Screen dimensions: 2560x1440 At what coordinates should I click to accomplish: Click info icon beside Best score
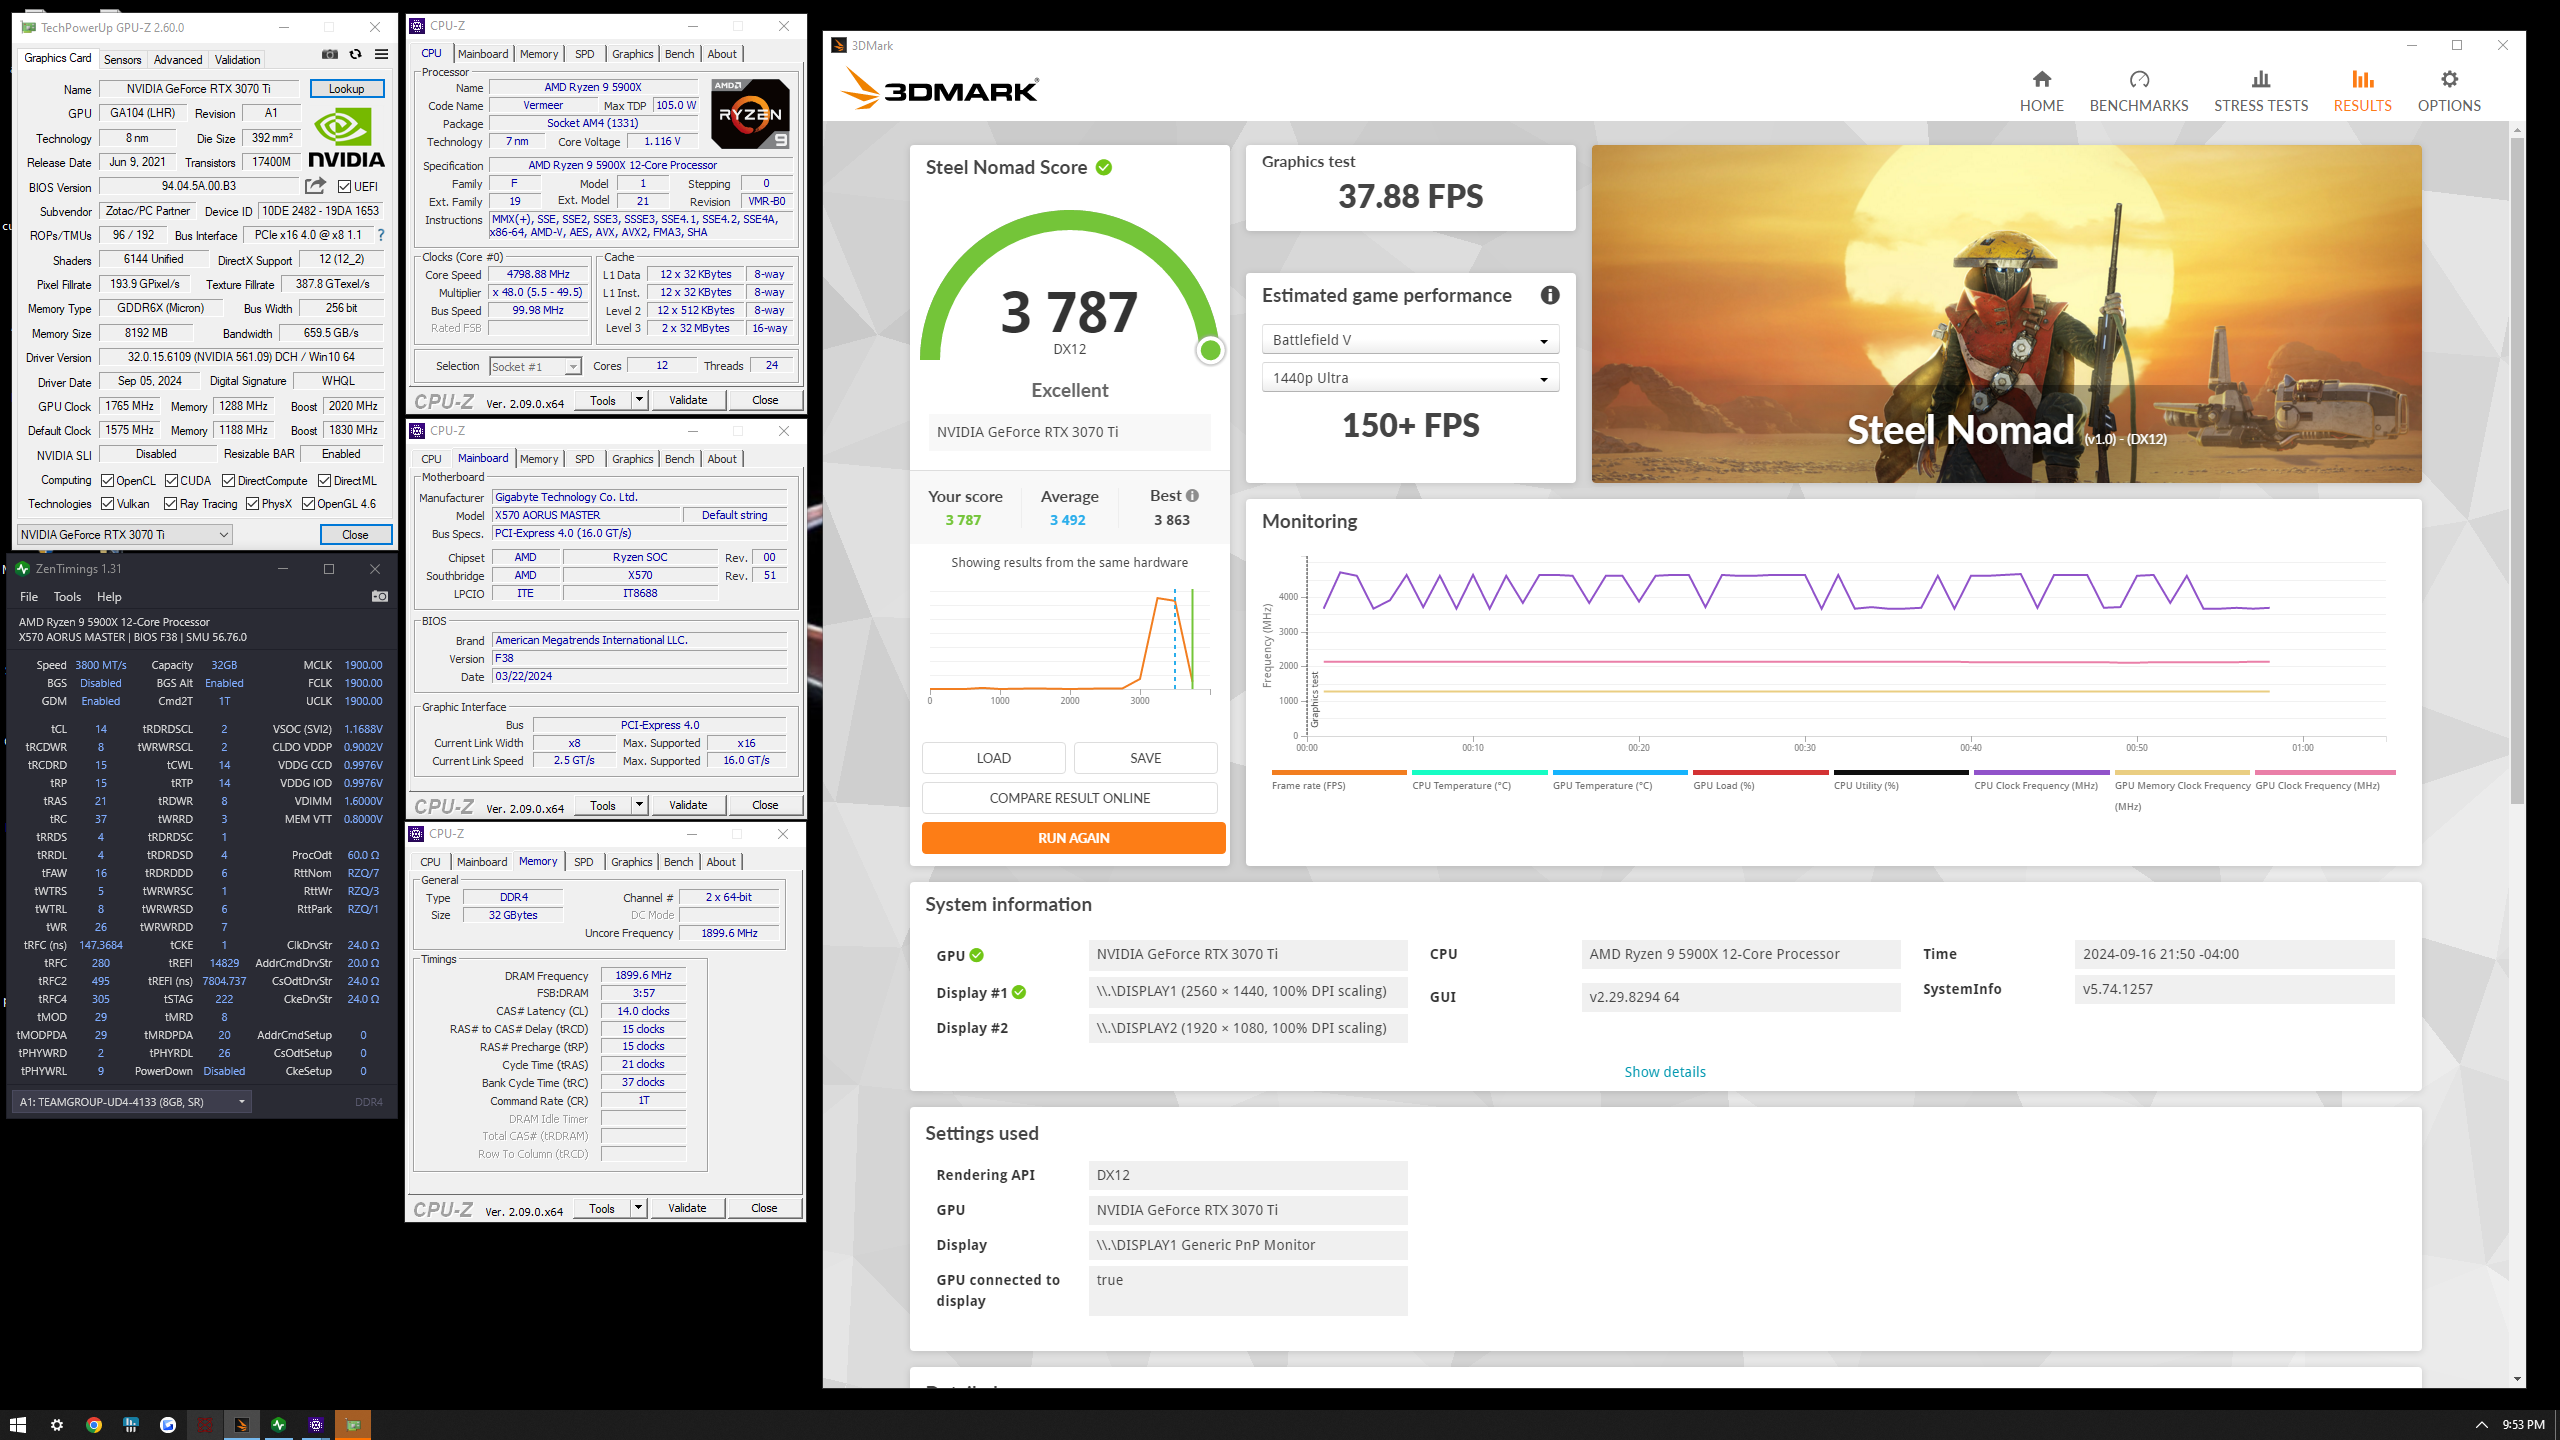tap(1192, 496)
